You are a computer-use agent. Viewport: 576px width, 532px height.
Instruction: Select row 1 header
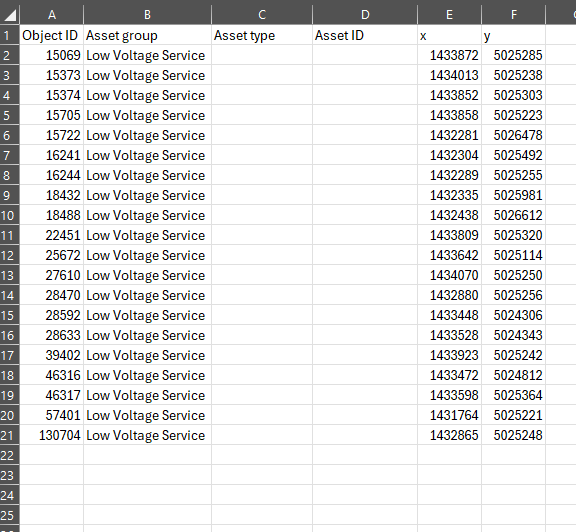coord(10,35)
